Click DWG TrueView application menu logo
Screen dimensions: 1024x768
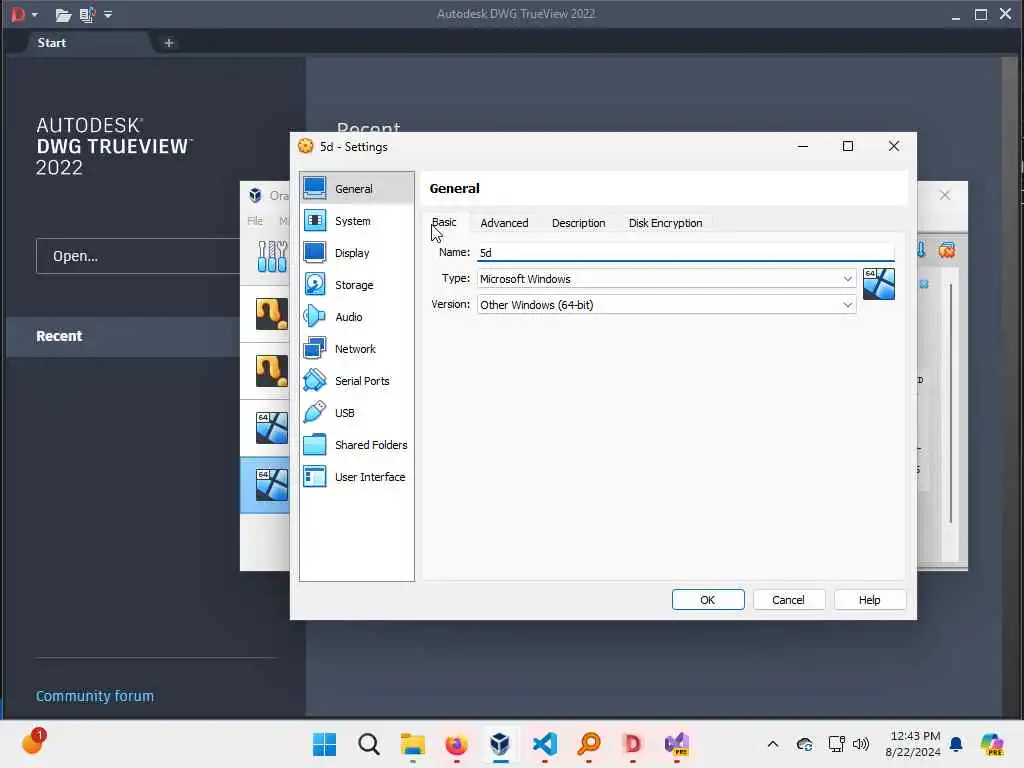coord(18,14)
